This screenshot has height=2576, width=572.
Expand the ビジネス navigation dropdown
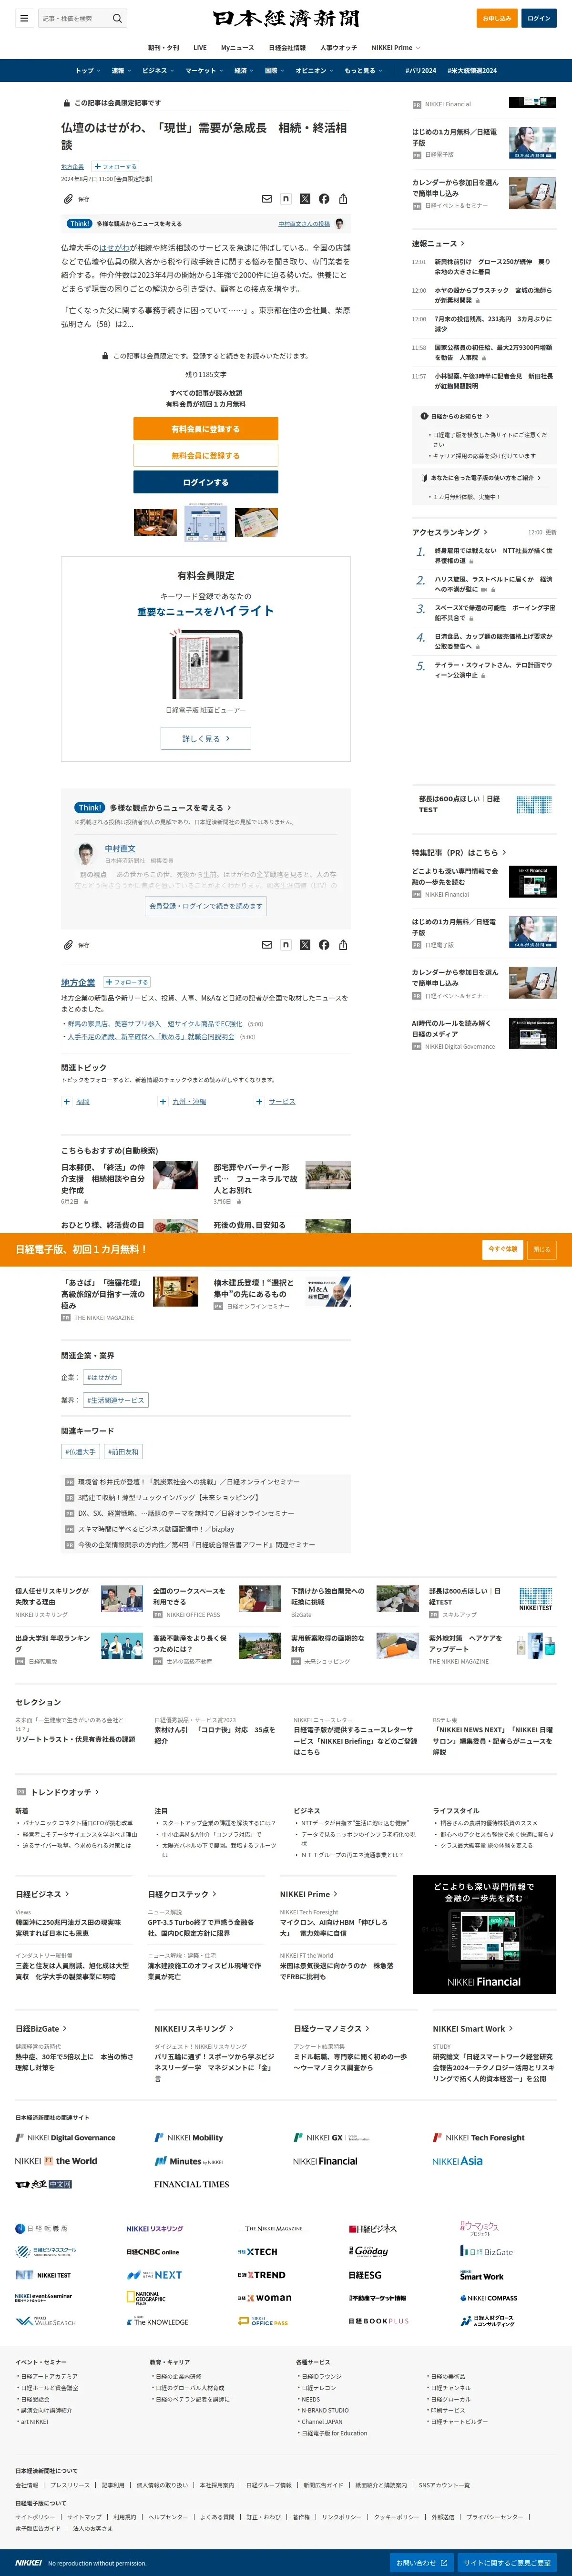(x=157, y=71)
